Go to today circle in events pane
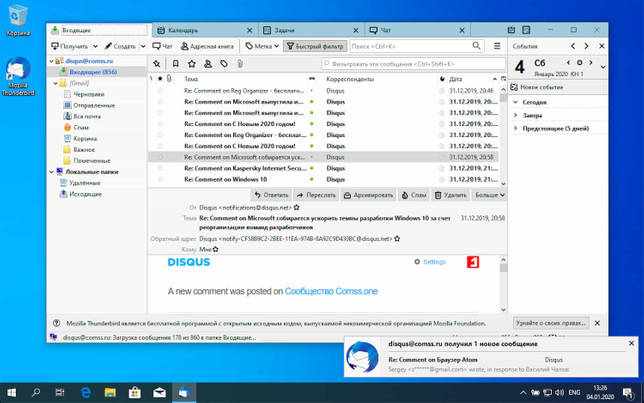Screen dimensions: 644x403 coord(580,63)
